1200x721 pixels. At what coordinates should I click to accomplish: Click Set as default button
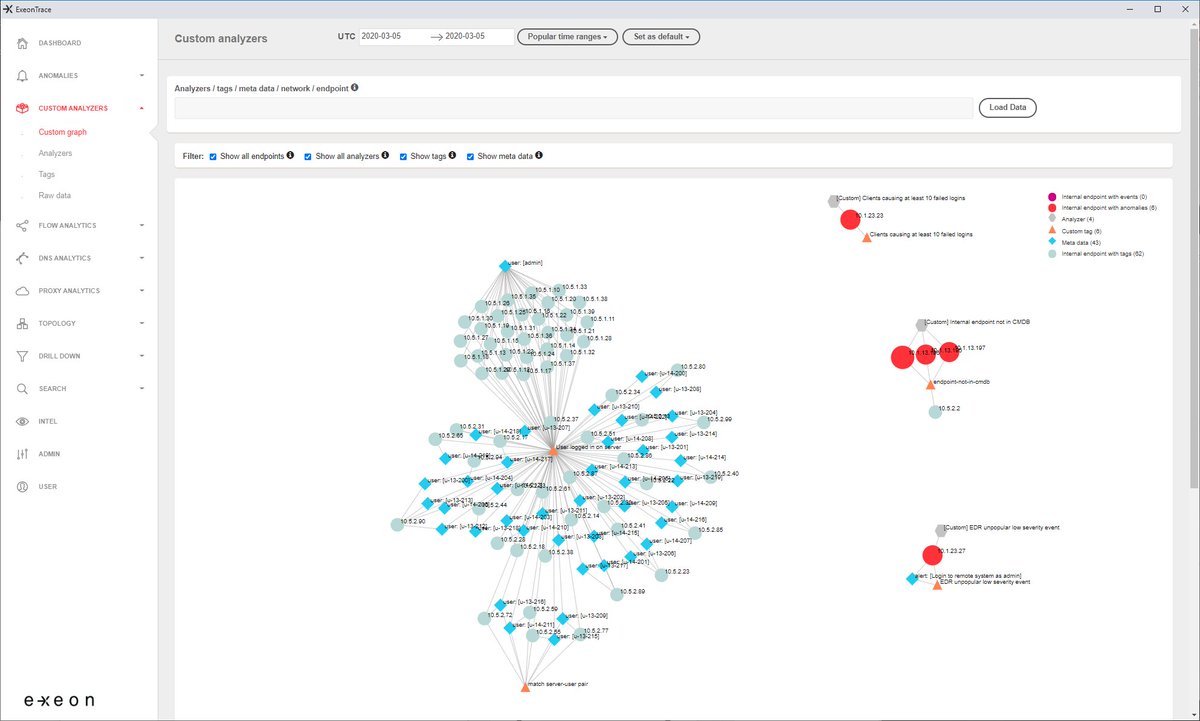662,36
